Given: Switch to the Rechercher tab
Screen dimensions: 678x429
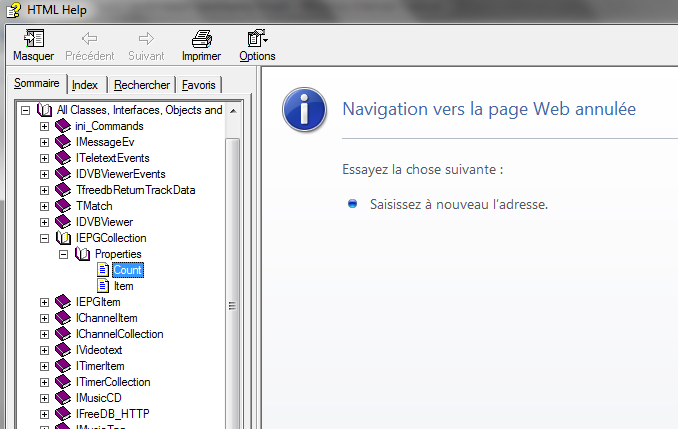Looking at the screenshot, I should coord(142,85).
